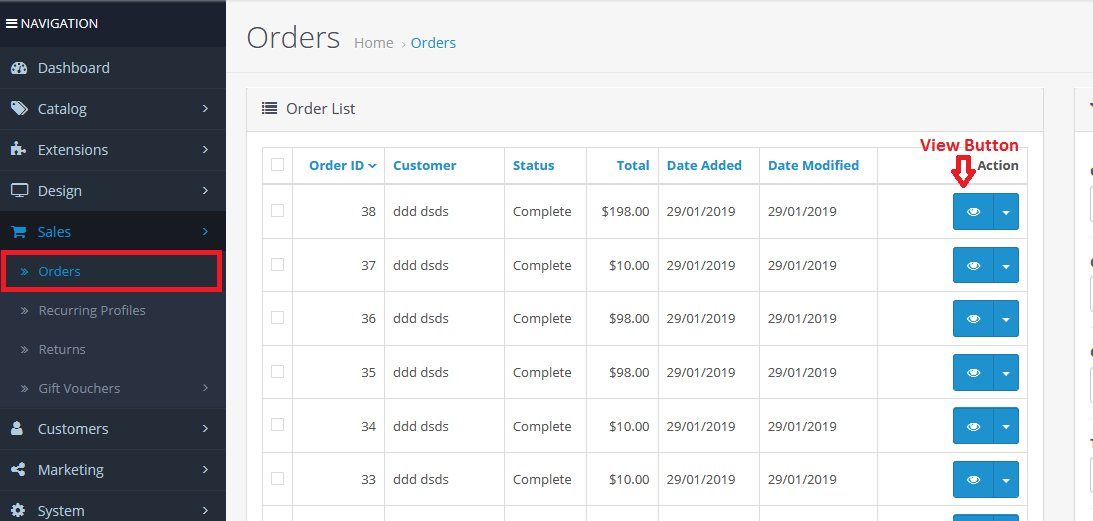Screen dimensions: 1093x521
Task: Click the Sales shopping cart icon
Action: coord(19,232)
